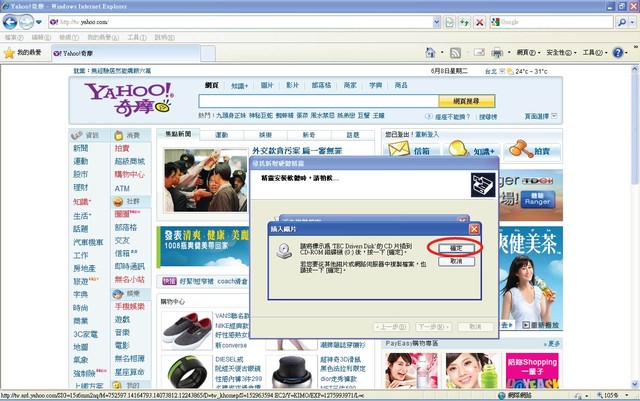Open the 頁面選擇 dropdown
The height and width of the screenshot is (401, 640).
554,116
